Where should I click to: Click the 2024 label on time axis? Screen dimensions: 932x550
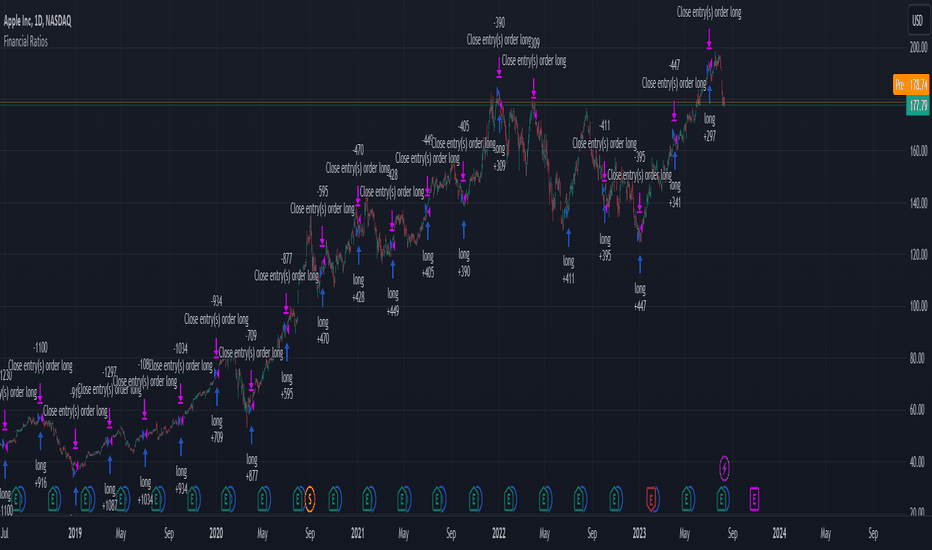coord(779,533)
